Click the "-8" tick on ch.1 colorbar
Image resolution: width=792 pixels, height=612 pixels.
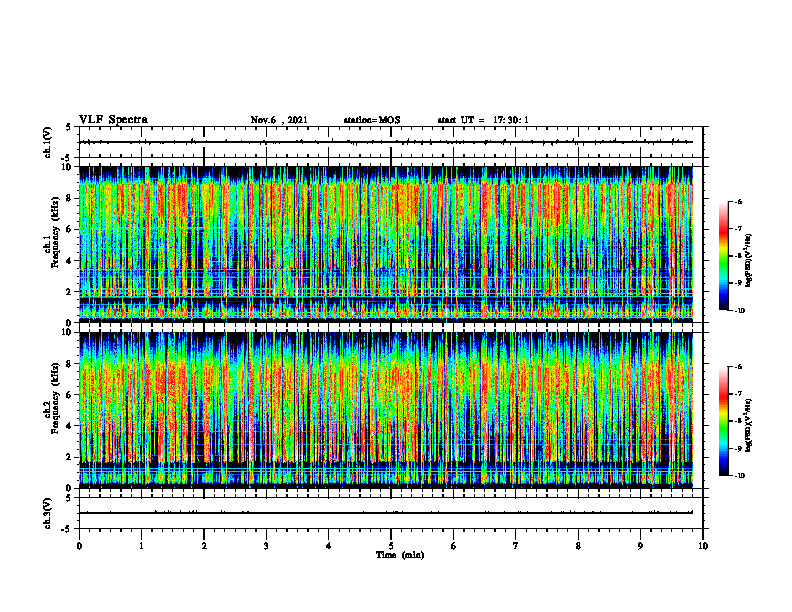pos(738,256)
